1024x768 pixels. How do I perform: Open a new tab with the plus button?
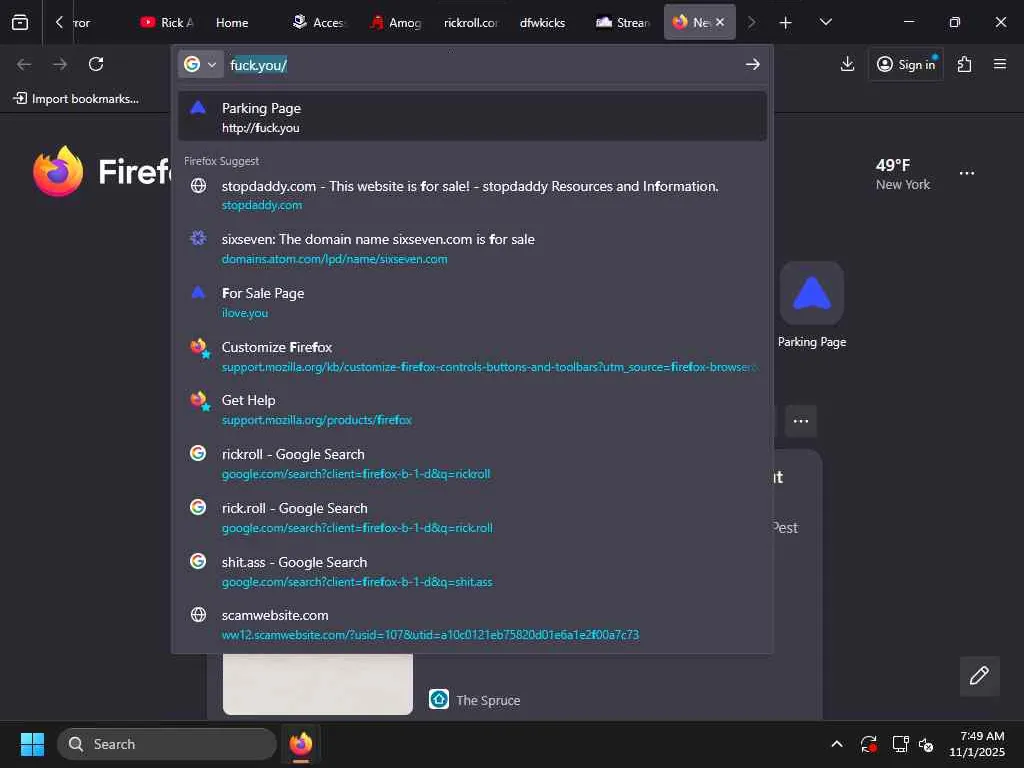click(786, 22)
